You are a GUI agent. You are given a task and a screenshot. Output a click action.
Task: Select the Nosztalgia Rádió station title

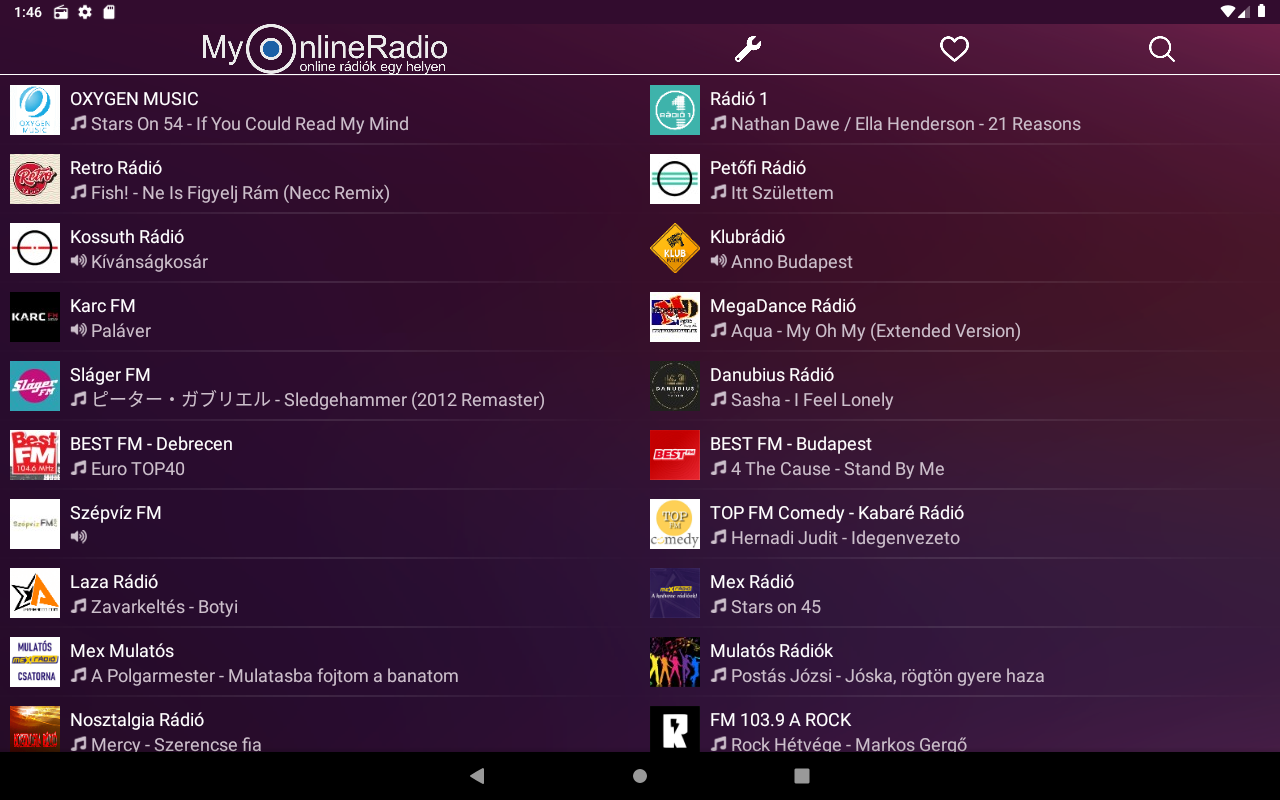(x=137, y=720)
